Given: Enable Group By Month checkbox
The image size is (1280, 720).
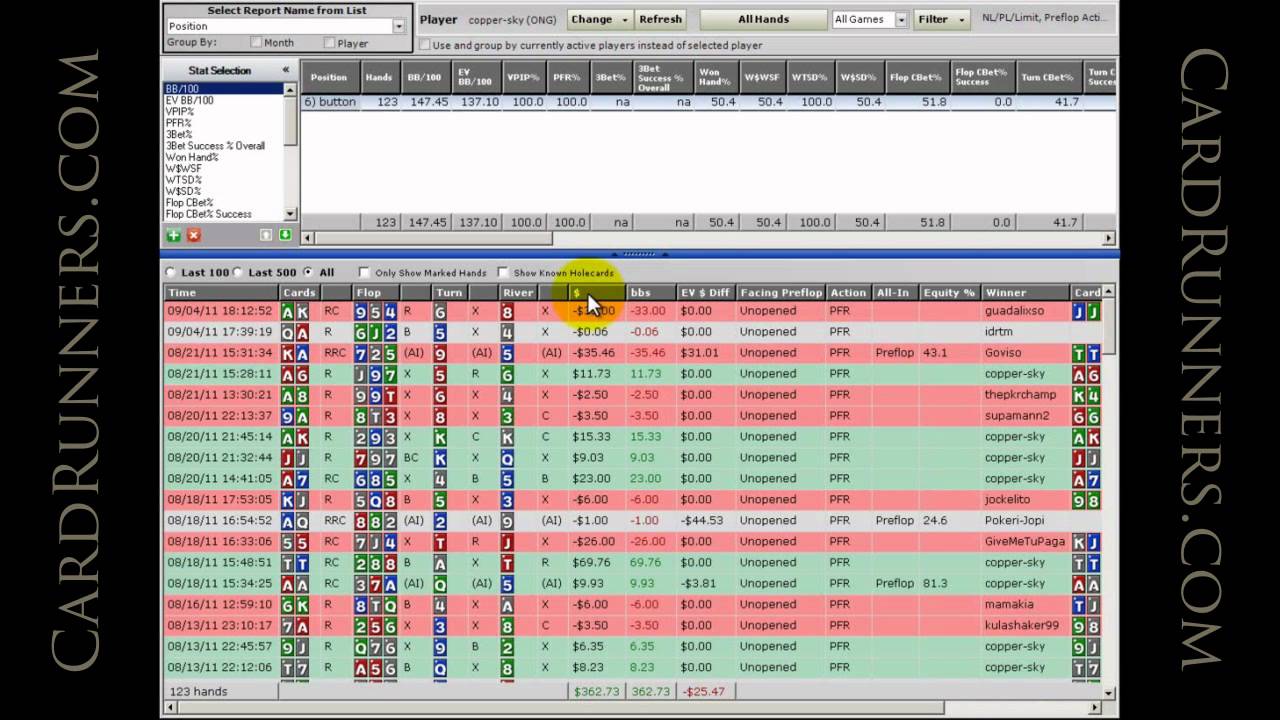Looking at the screenshot, I should tap(256, 43).
